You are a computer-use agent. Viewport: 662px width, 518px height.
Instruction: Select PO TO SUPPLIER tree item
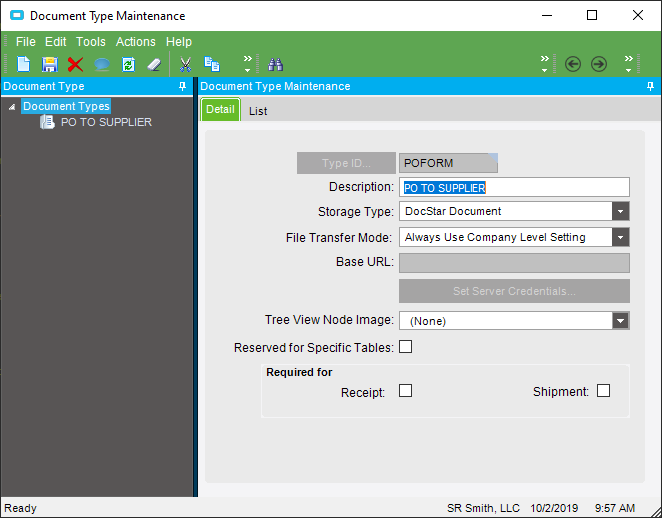click(x=106, y=122)
